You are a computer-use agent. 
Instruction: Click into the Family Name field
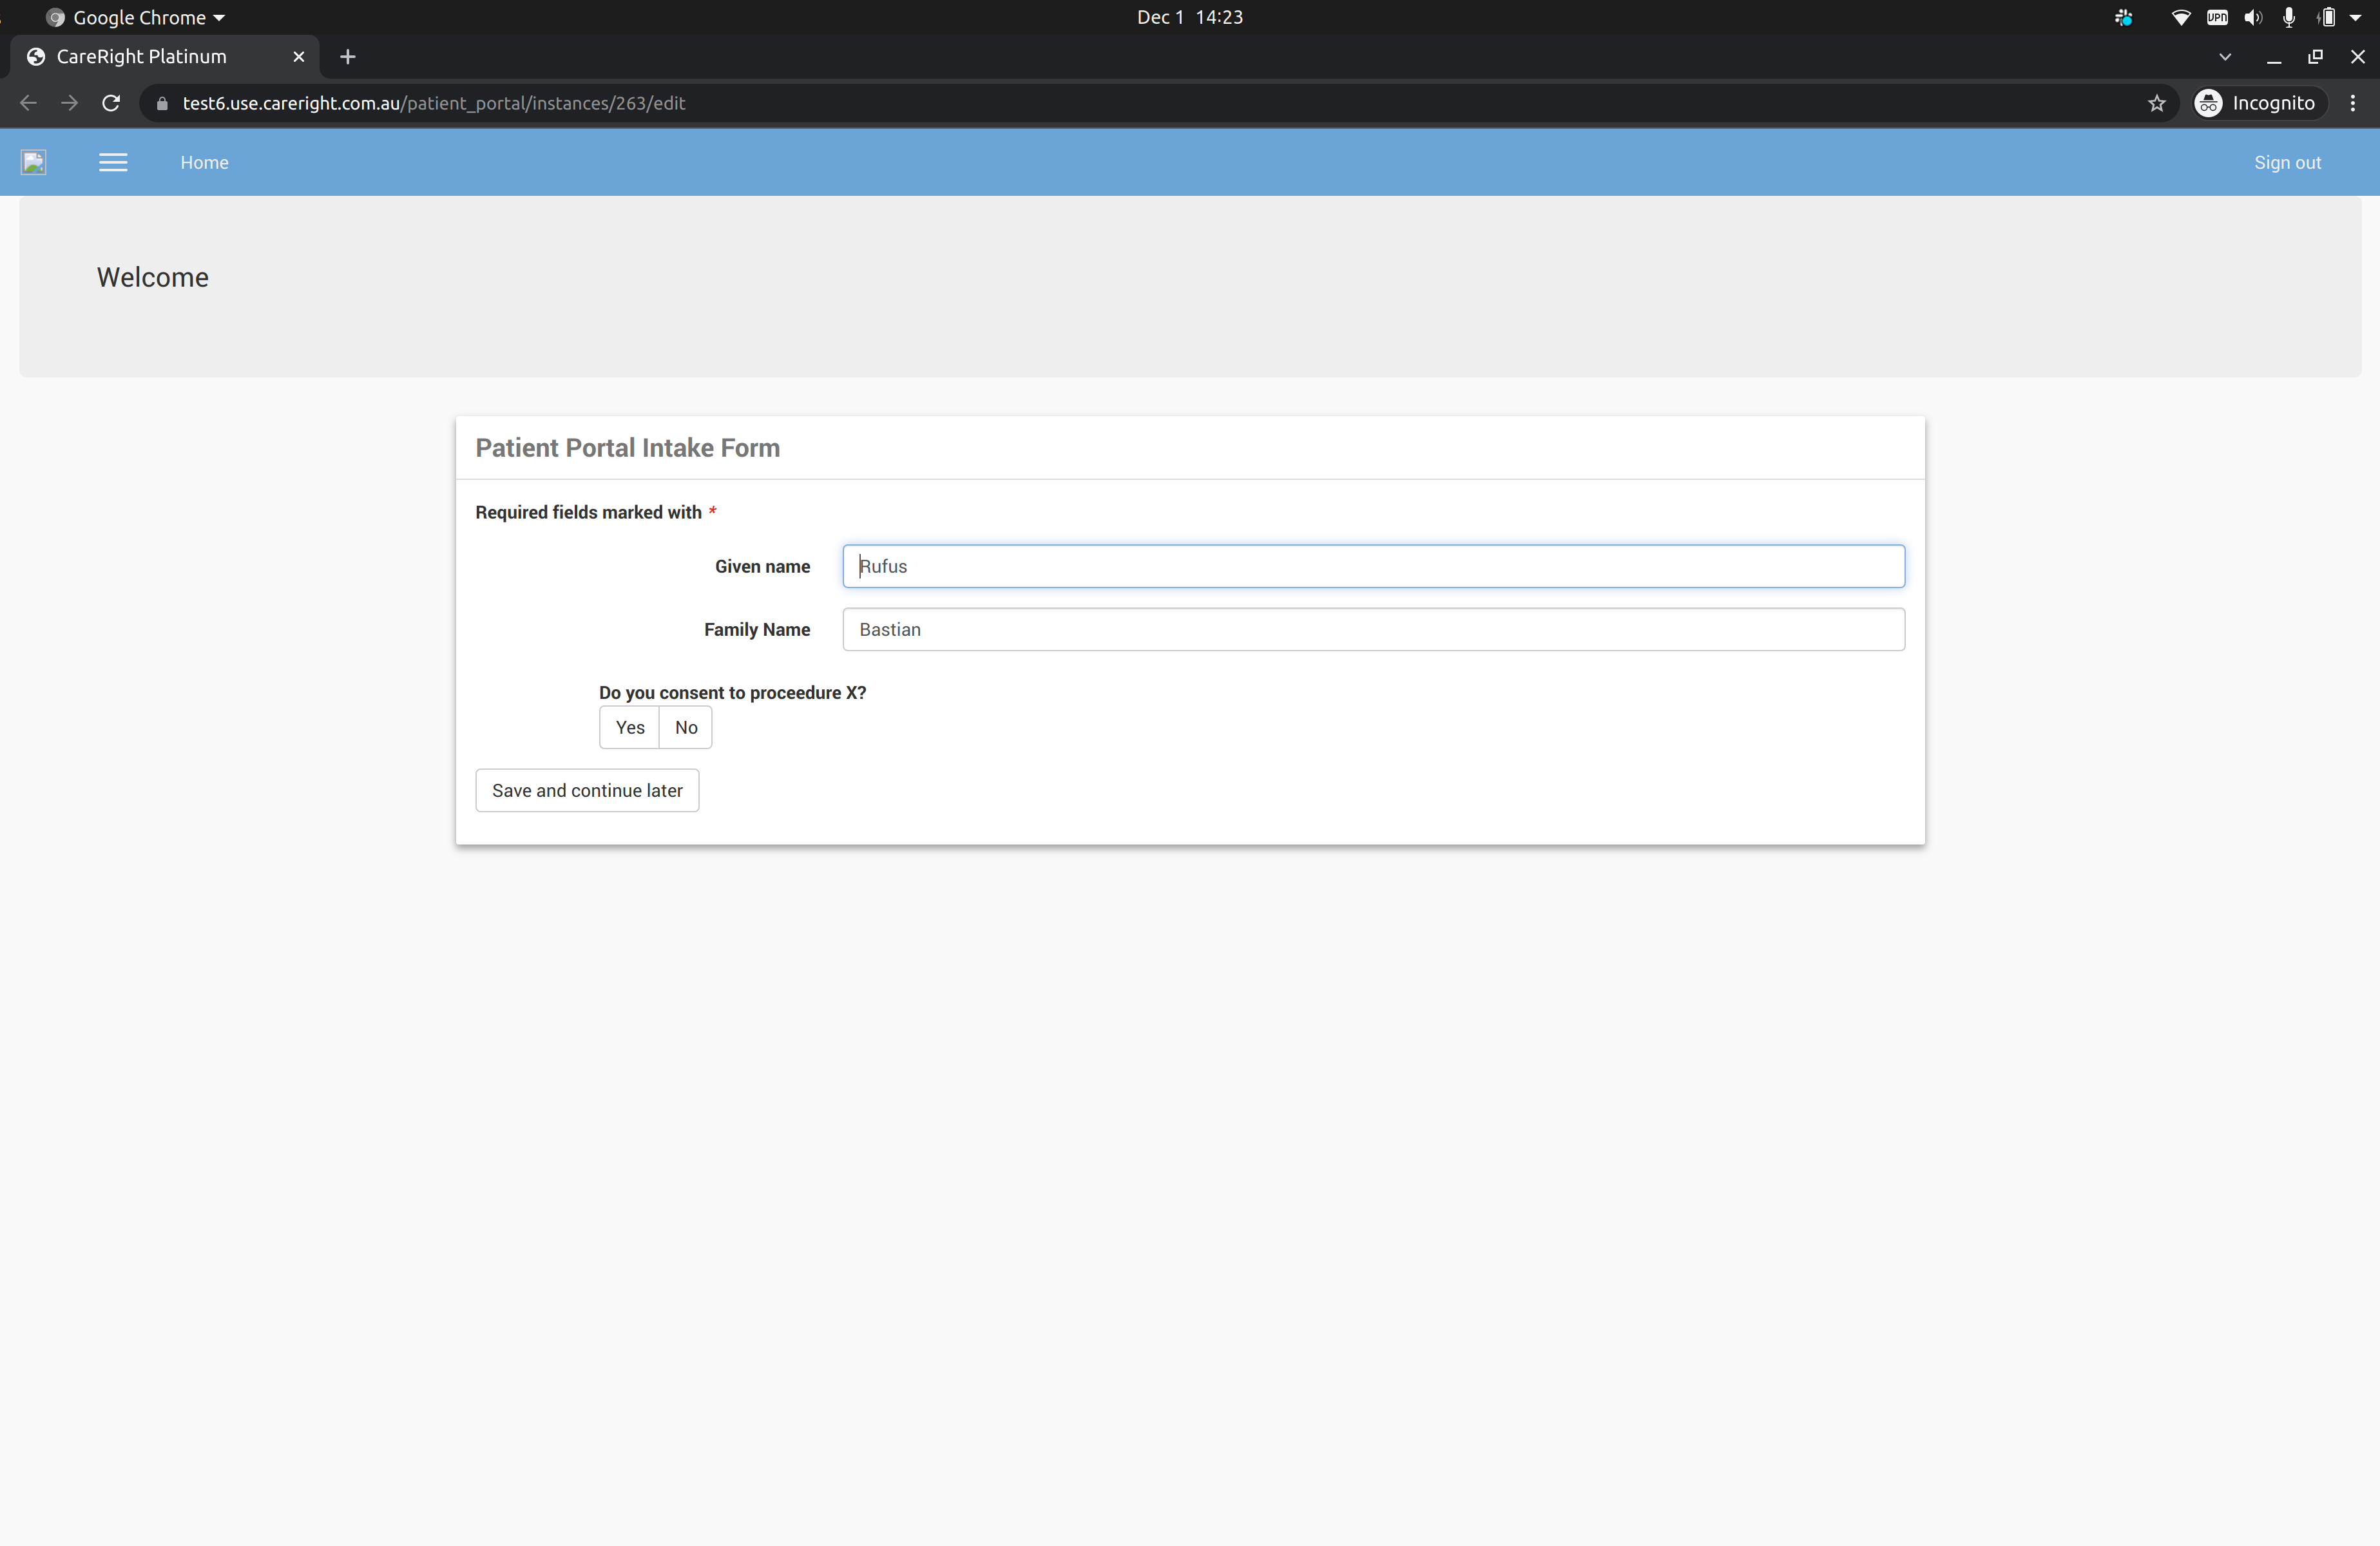click(1372, 629)
